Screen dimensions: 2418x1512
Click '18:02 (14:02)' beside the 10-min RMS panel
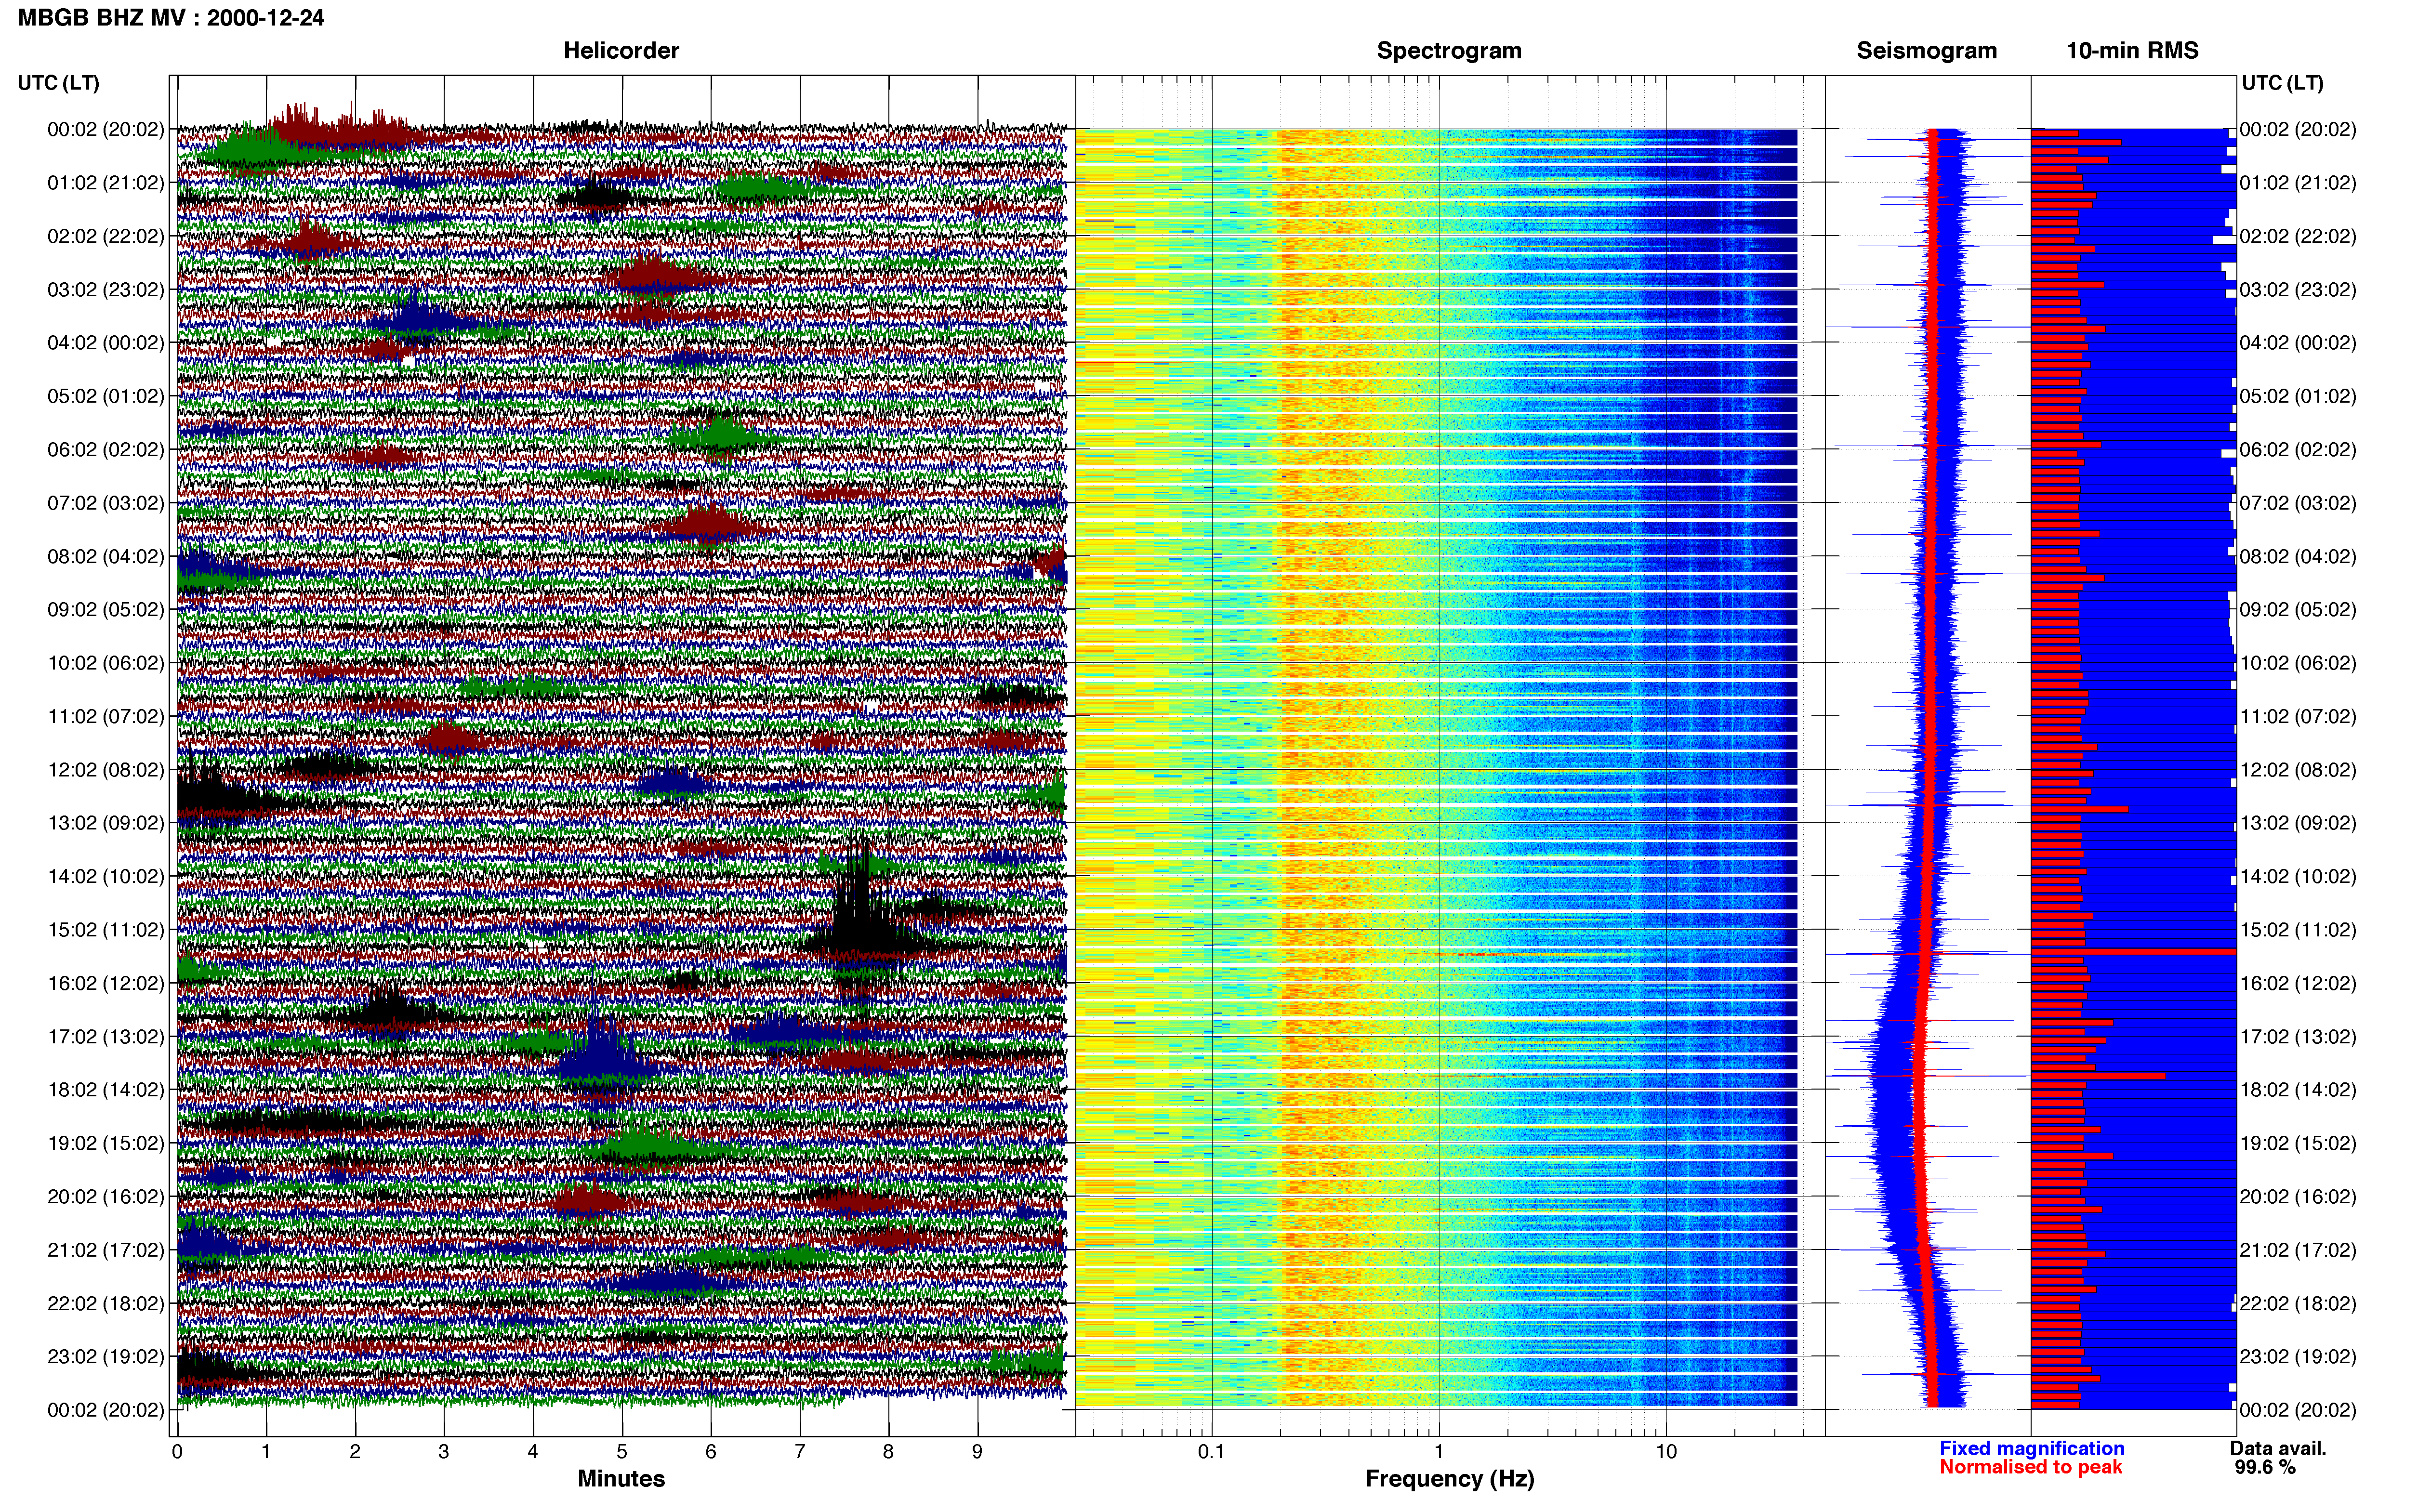point(2298,1090)
